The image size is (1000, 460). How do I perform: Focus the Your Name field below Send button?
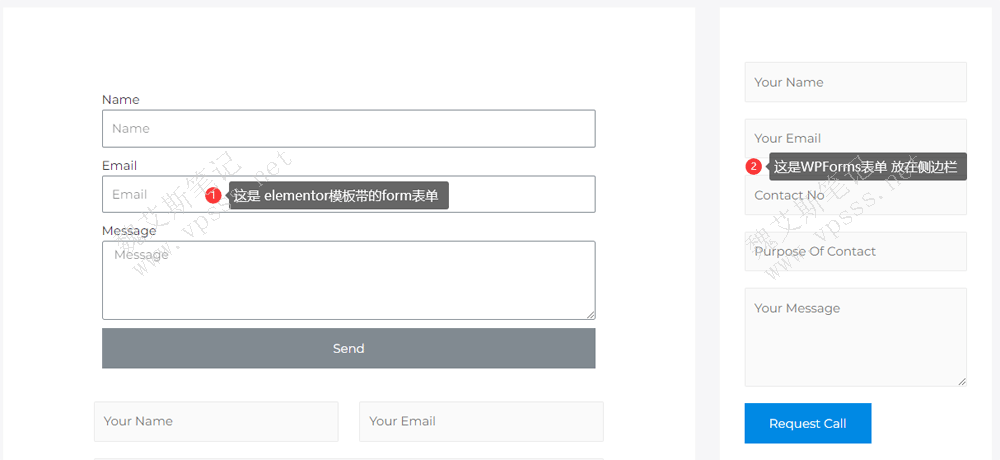(x=216, y=421)
